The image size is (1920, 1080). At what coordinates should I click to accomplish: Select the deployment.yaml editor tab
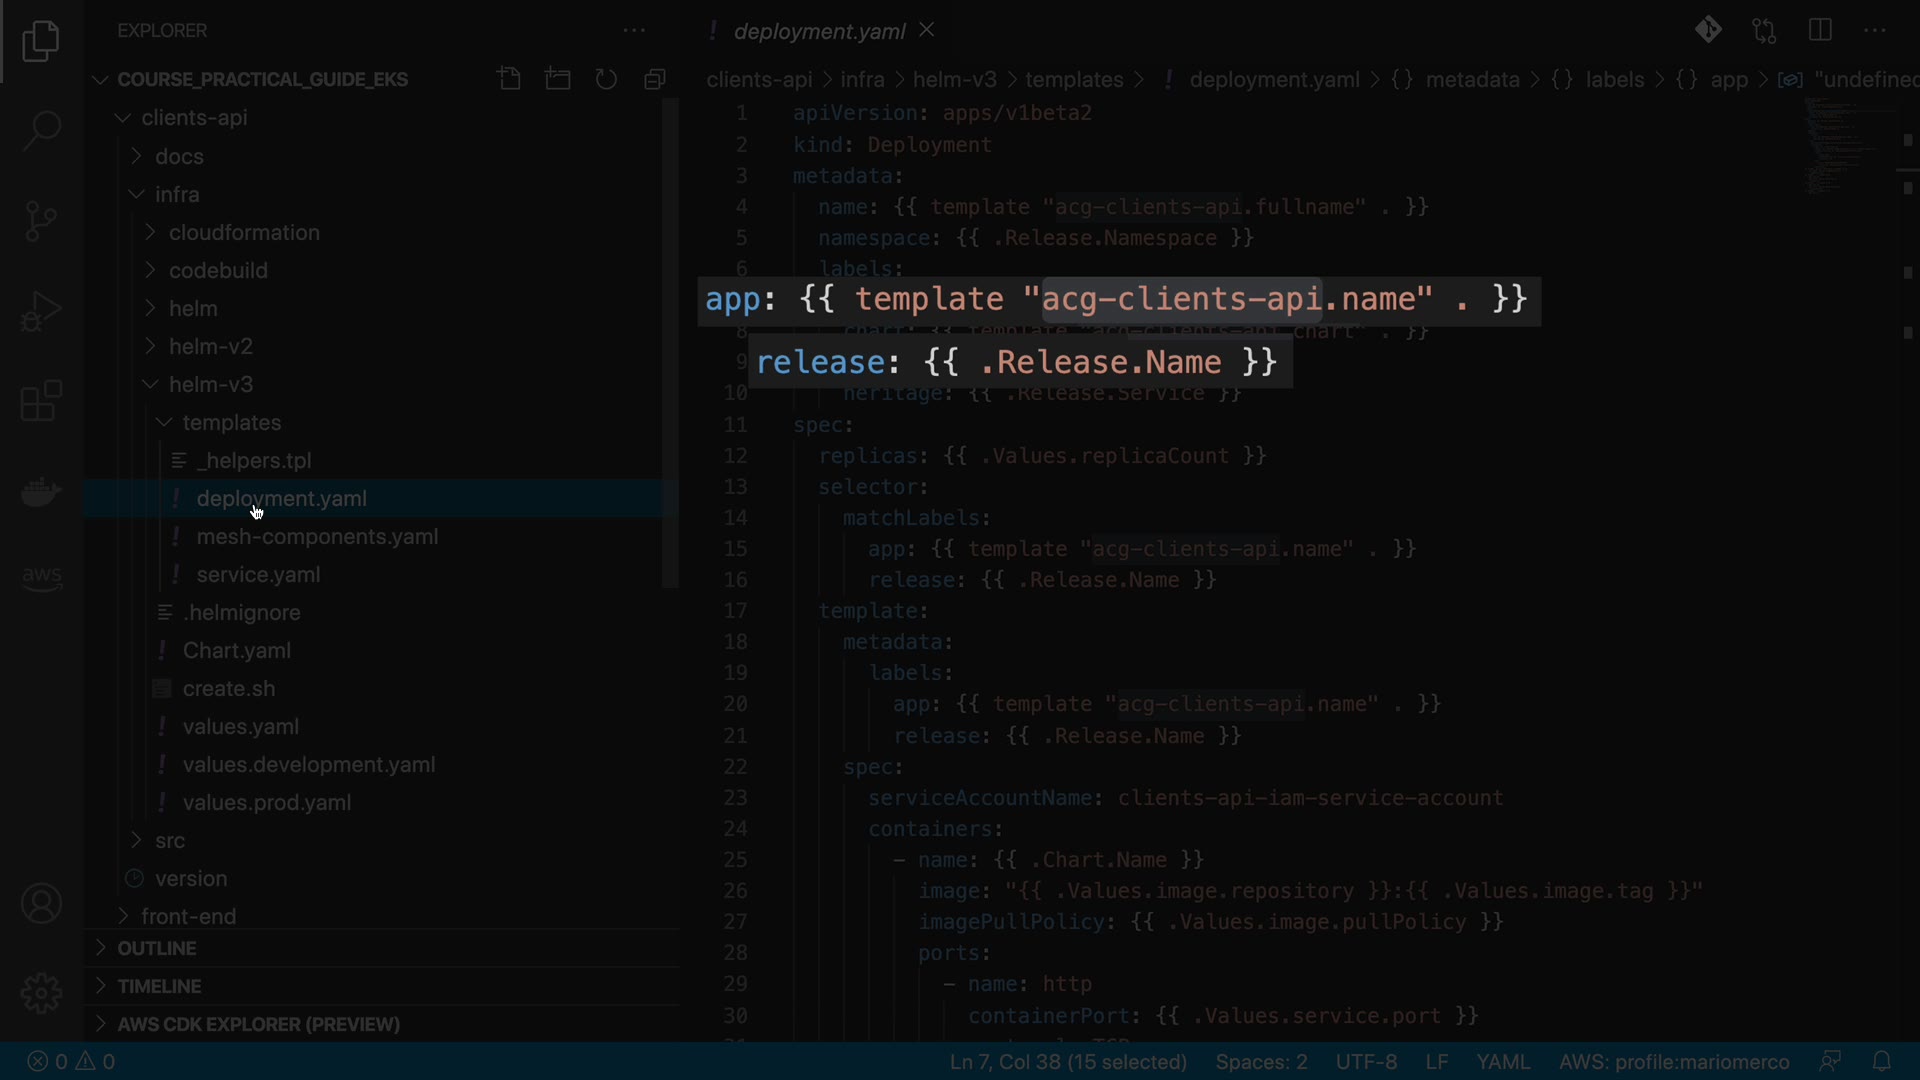coord(818,31)
